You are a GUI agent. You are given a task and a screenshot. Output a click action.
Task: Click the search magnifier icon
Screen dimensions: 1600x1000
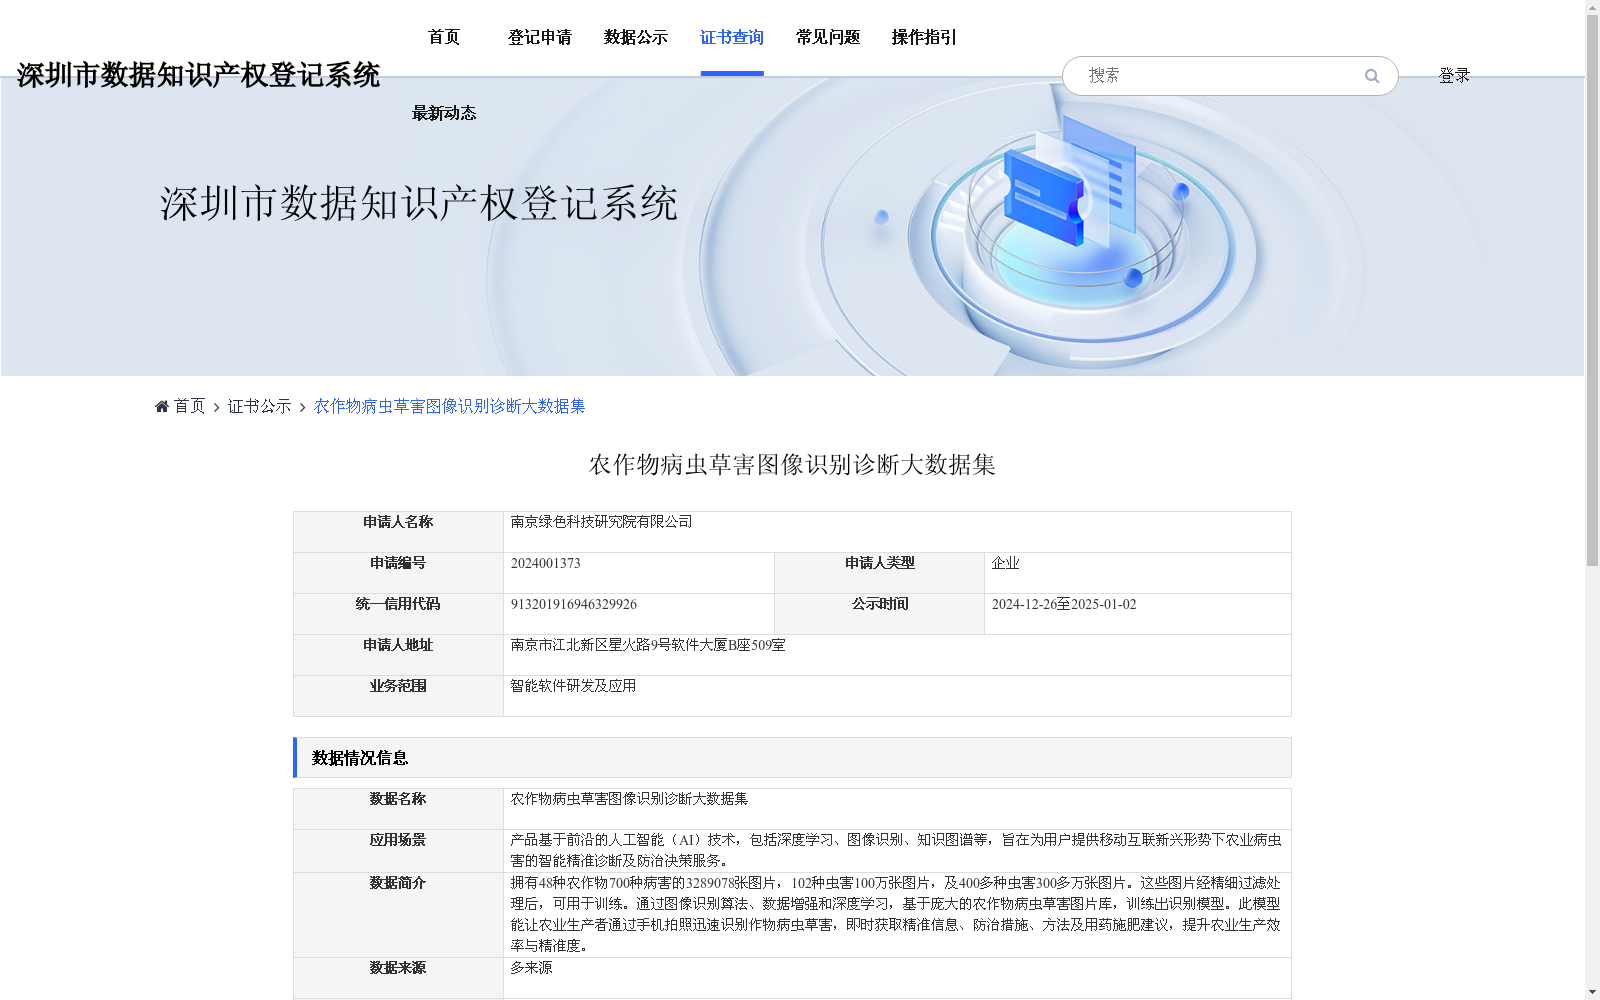[x=1371, y=75]
